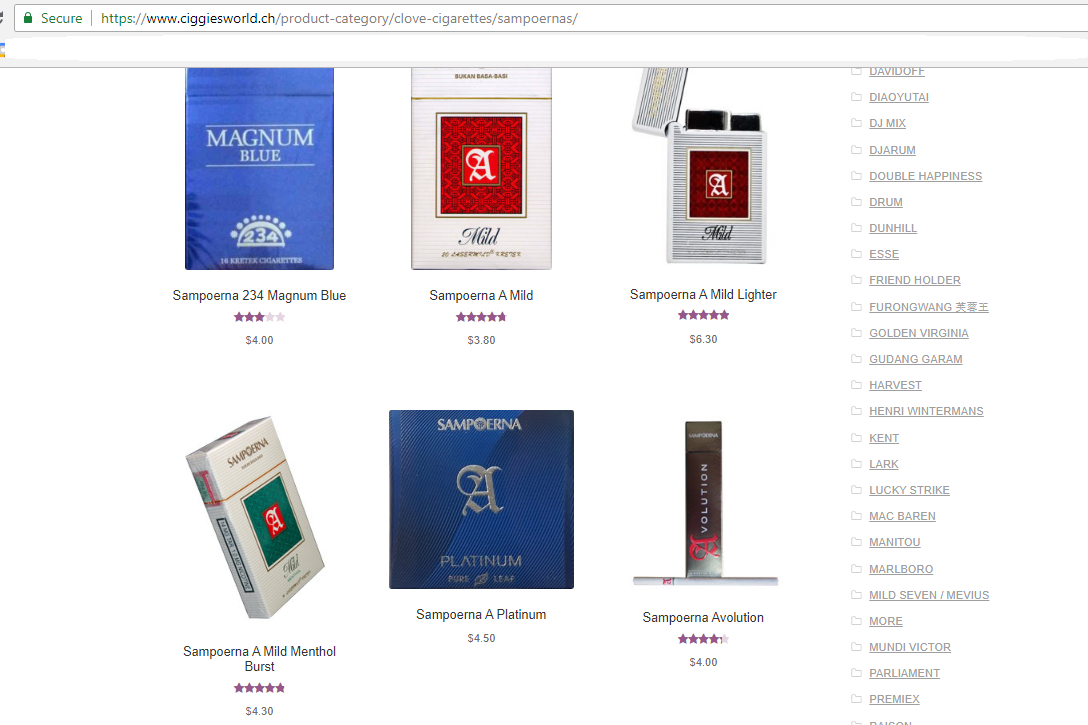Click star rating under Sampoerna 234 Magnum Blue
The width and height of the screenshot is (1088, 725).
[x=259, y=317]
